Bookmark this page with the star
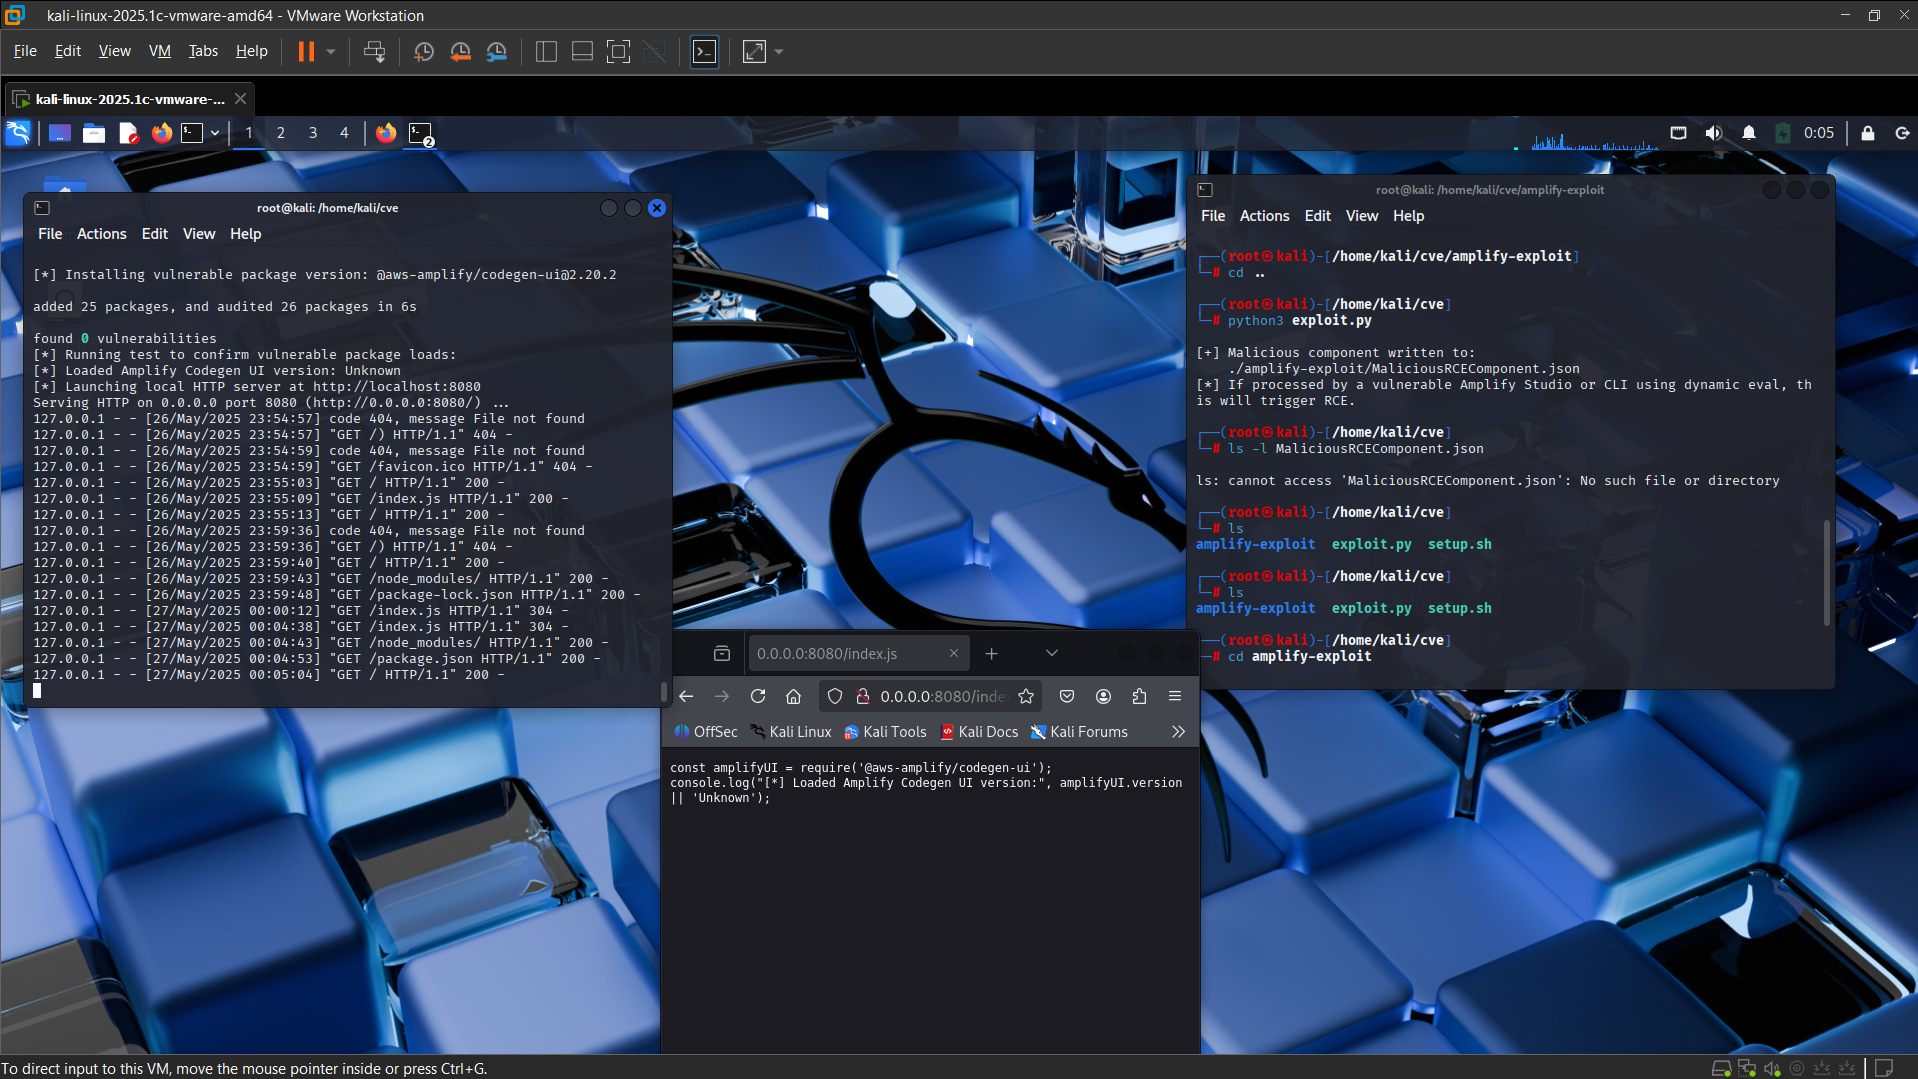Viewport: 1918px width, 1079px height. click(1026, 696)
